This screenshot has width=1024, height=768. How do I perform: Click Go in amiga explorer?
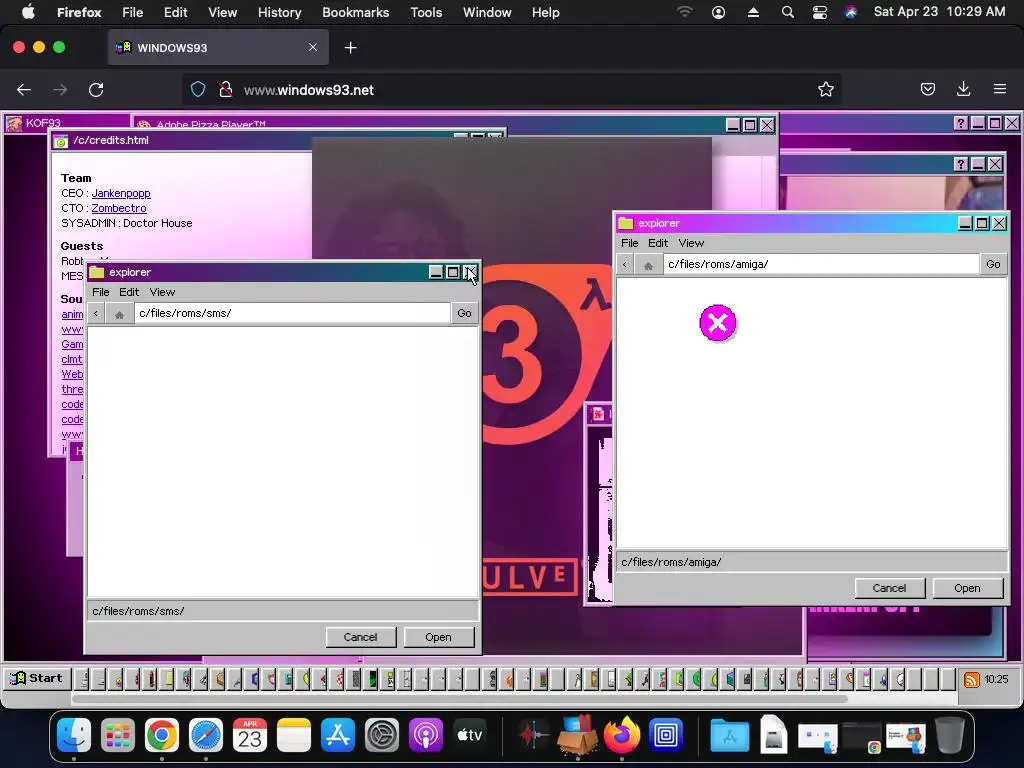(993, 264)
